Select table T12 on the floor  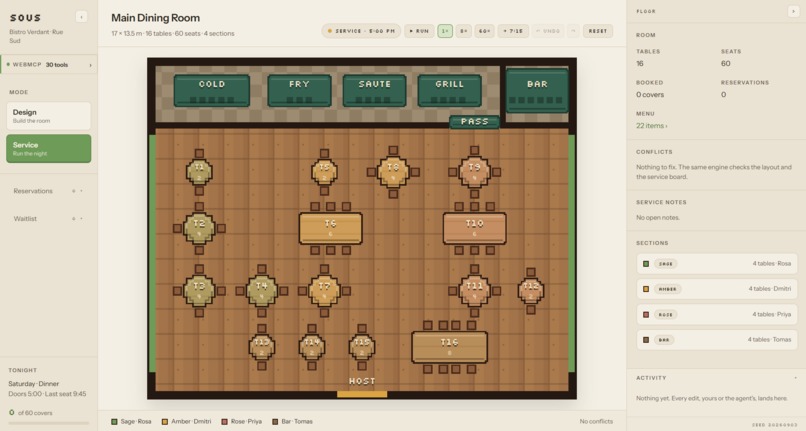[531, 291]
